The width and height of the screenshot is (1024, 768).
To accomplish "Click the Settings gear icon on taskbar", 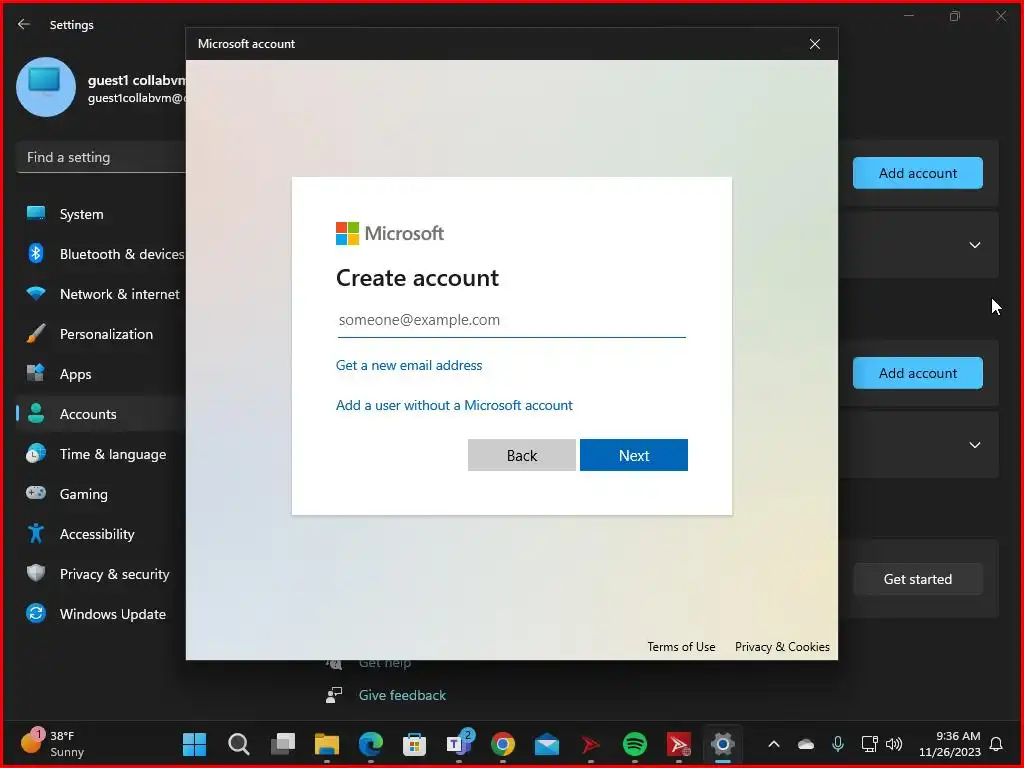I will [723, 744].
